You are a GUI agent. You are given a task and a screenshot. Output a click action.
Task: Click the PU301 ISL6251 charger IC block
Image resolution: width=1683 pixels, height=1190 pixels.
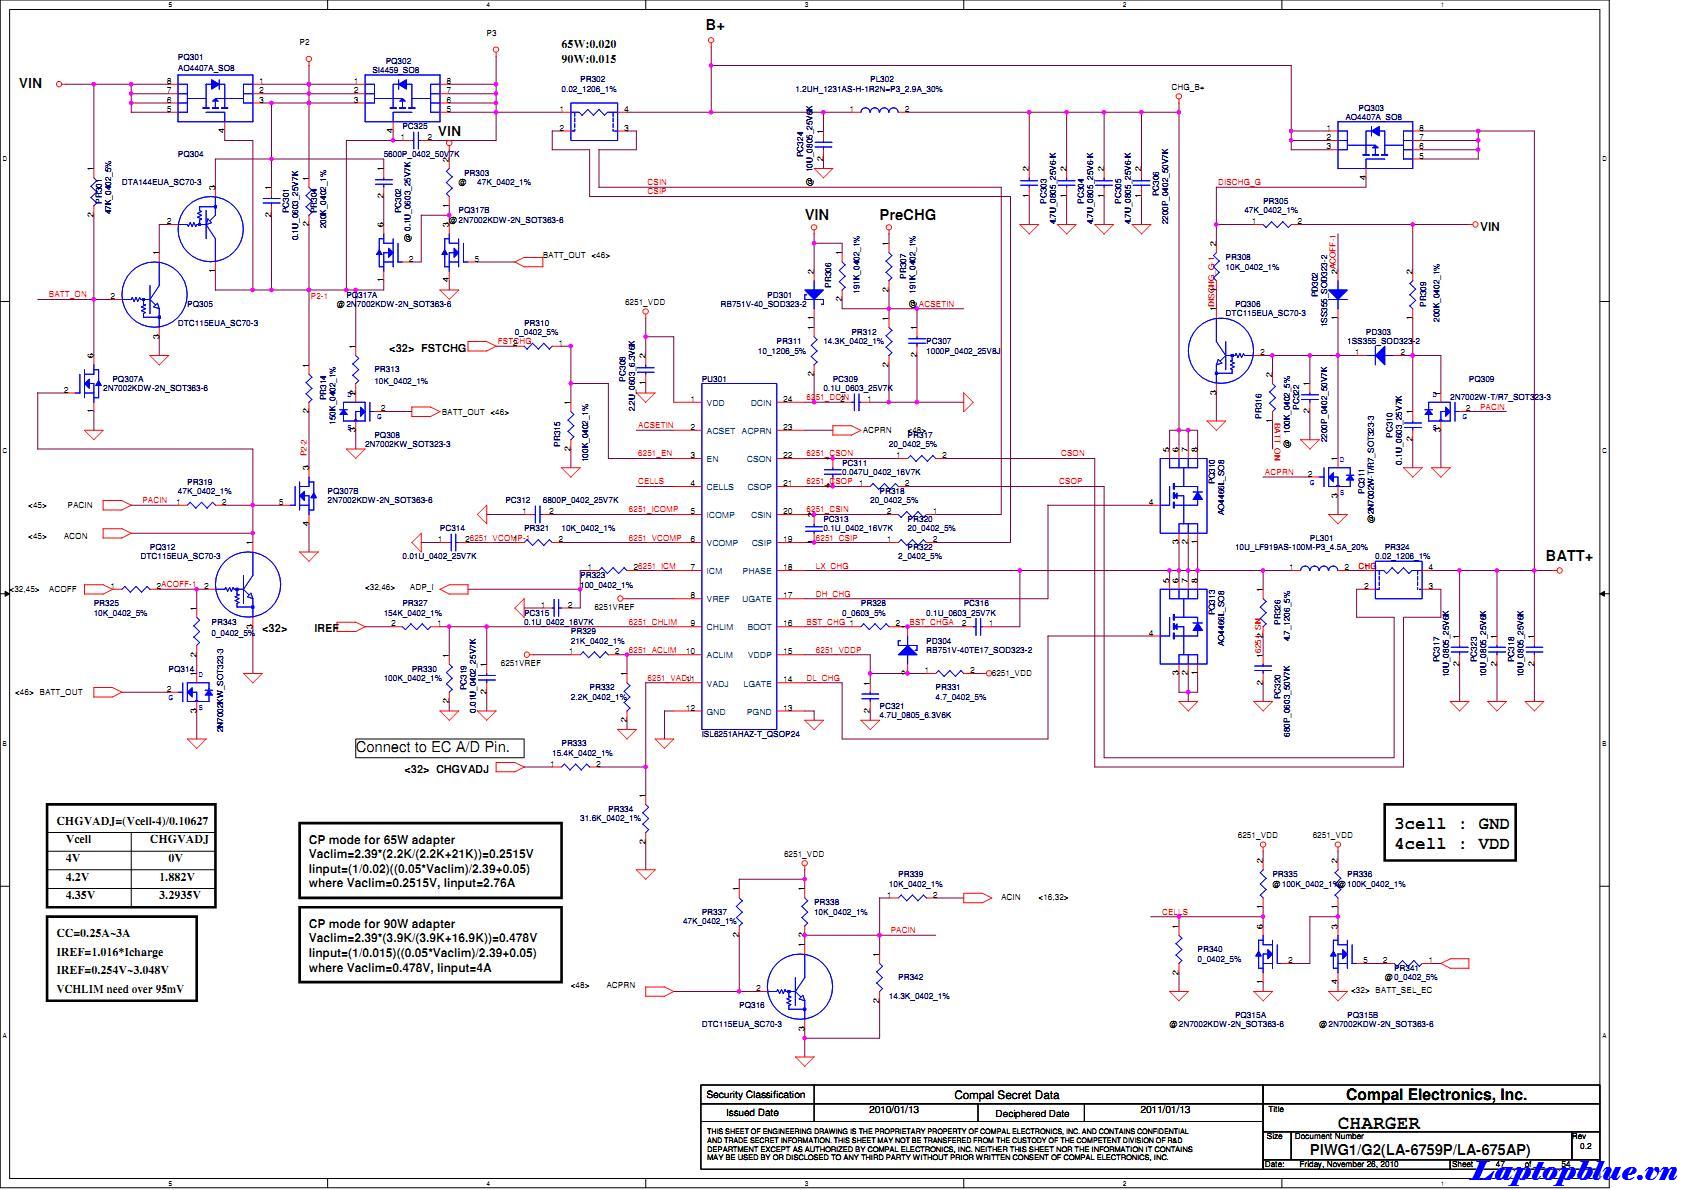[739, 557]
